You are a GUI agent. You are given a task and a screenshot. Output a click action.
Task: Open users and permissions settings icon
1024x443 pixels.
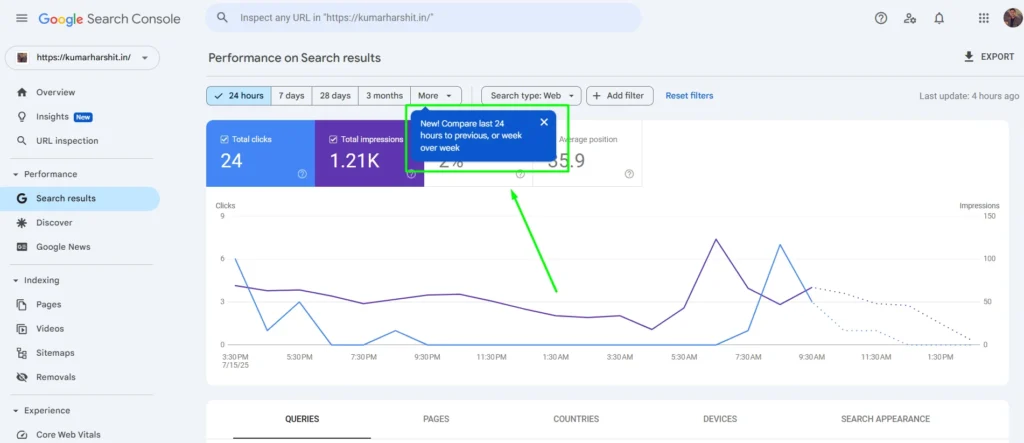tap(910, 18)
